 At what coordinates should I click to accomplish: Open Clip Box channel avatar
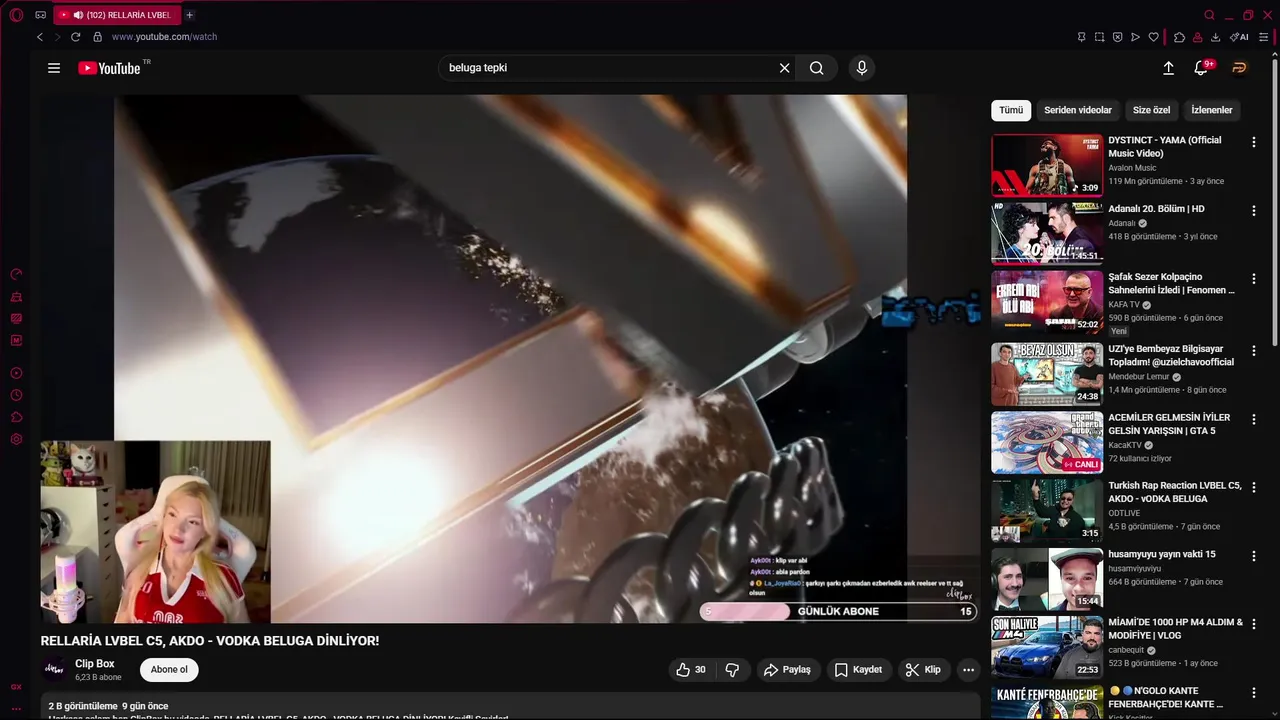point(54,670)
